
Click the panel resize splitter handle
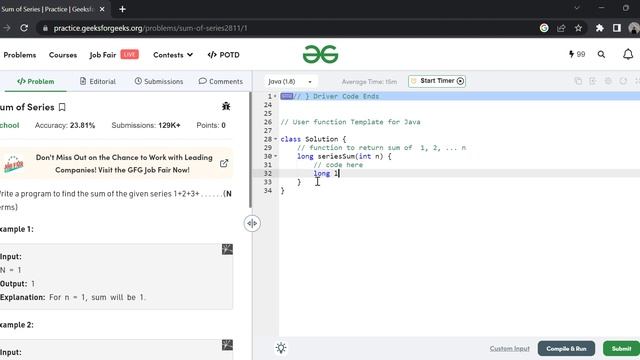(252, 223)
